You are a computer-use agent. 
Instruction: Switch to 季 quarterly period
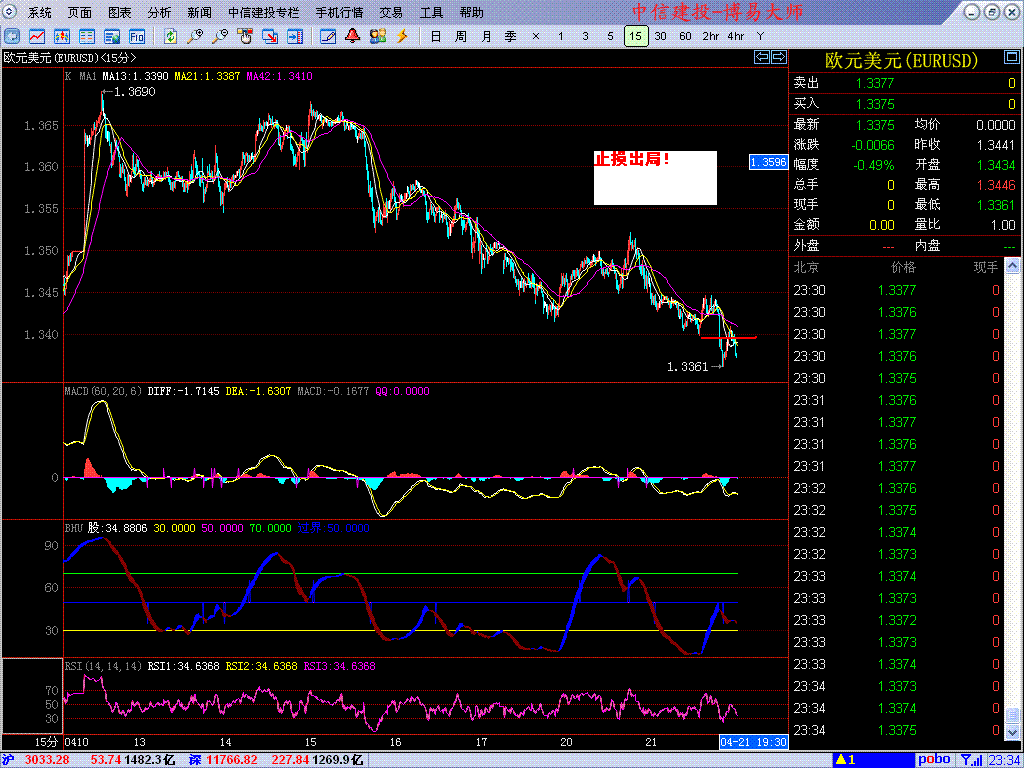tap(511, 36)
